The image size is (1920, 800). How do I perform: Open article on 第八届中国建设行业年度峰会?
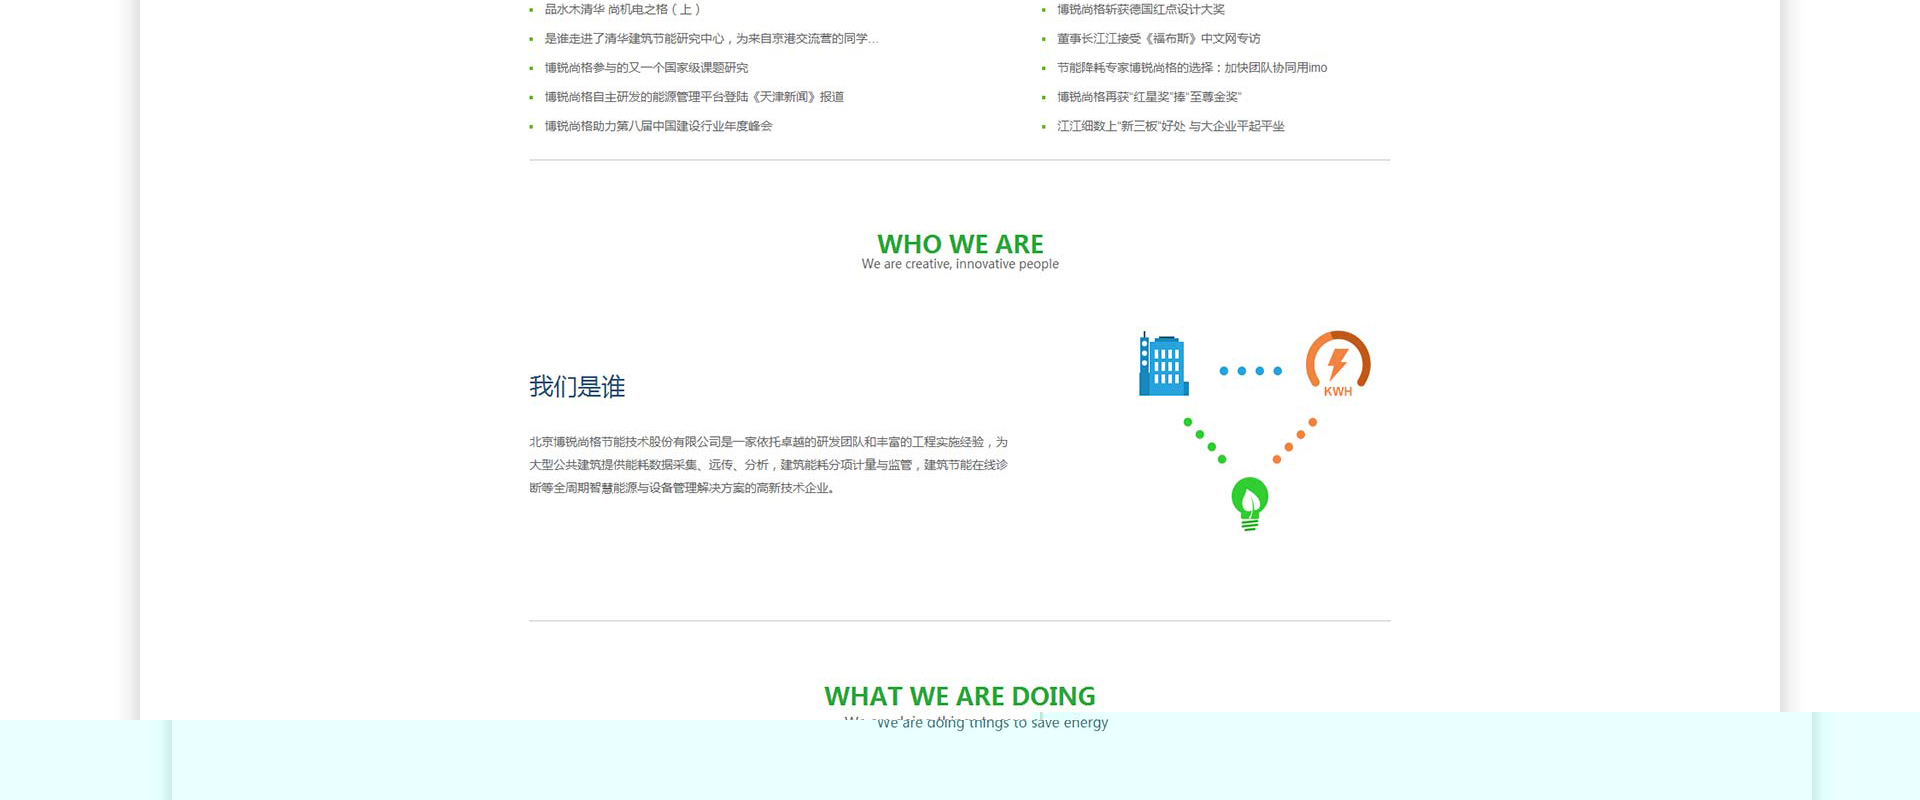(x=658, y=126)
